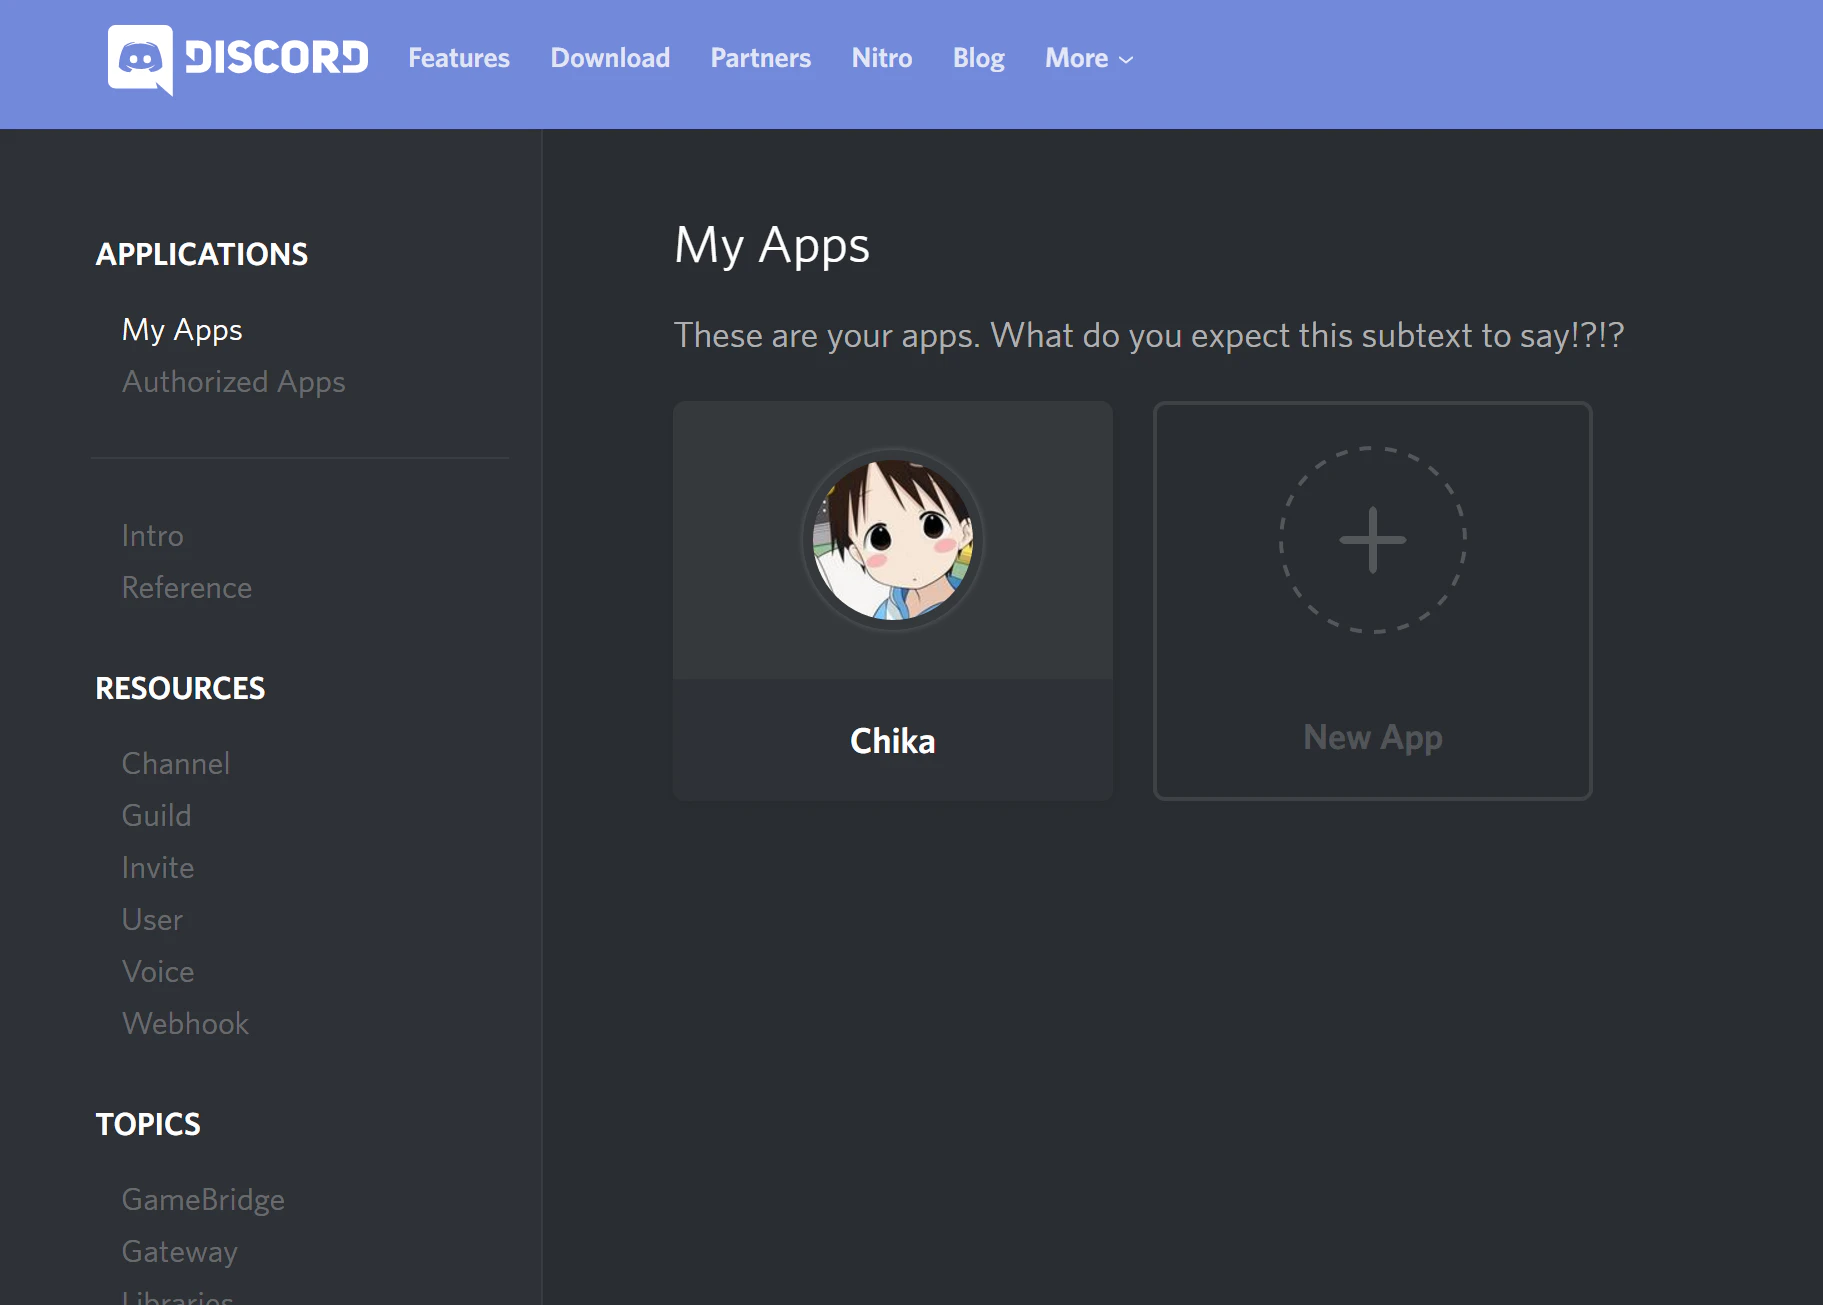This screenshot has width=1823, height=1305.
Task: Open the Chika app avatar
Action: (893, 539)
